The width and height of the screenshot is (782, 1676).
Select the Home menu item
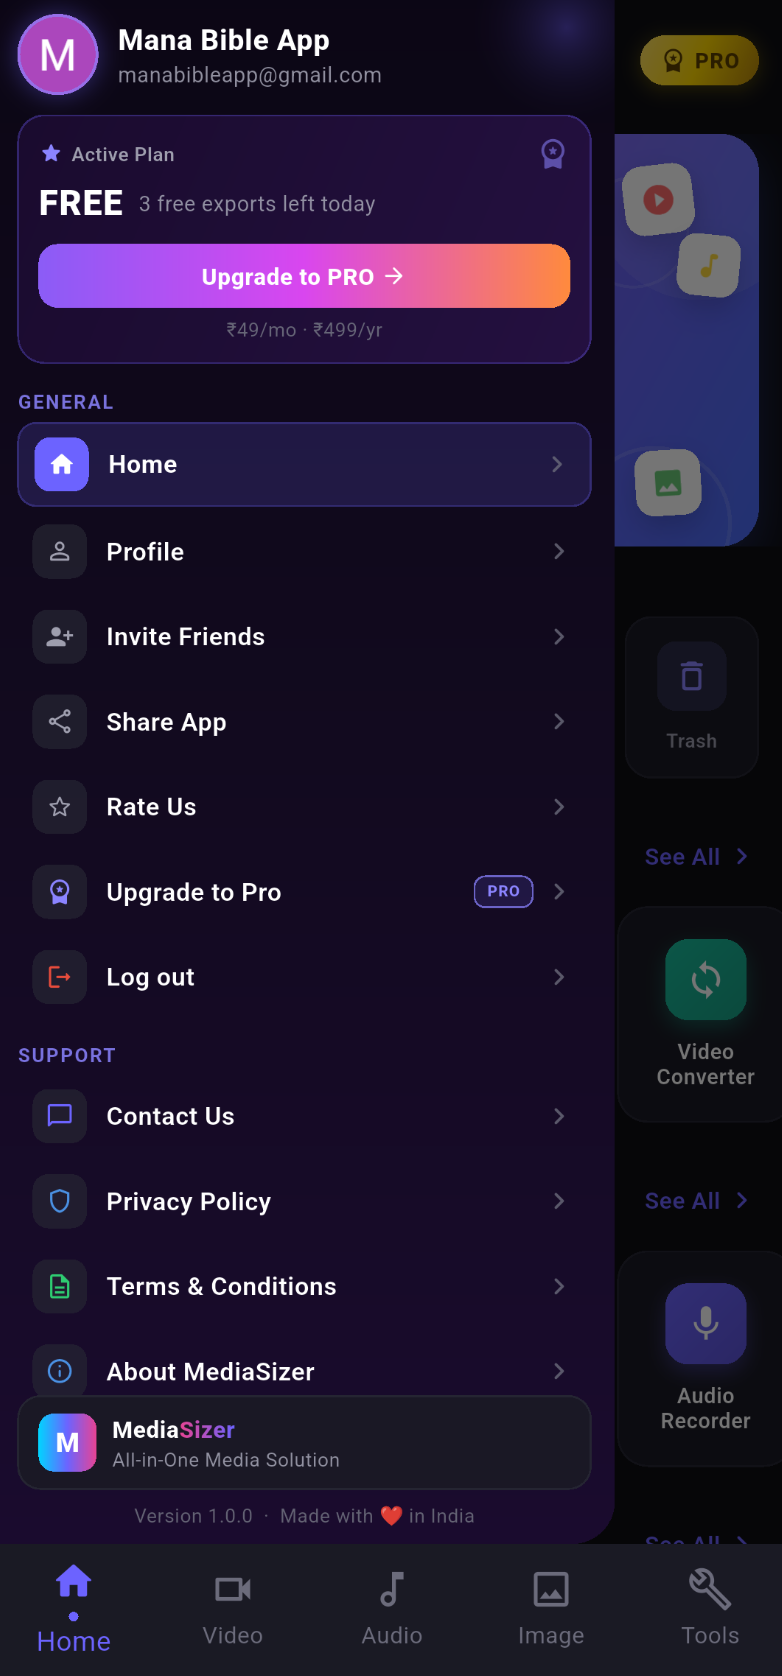[x=304, y=465]
